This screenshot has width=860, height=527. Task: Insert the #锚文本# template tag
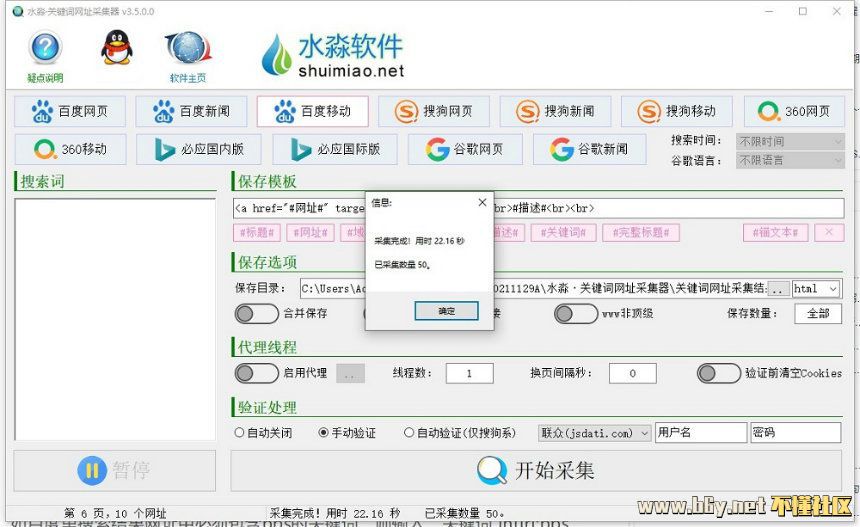[x=775, y=233]
